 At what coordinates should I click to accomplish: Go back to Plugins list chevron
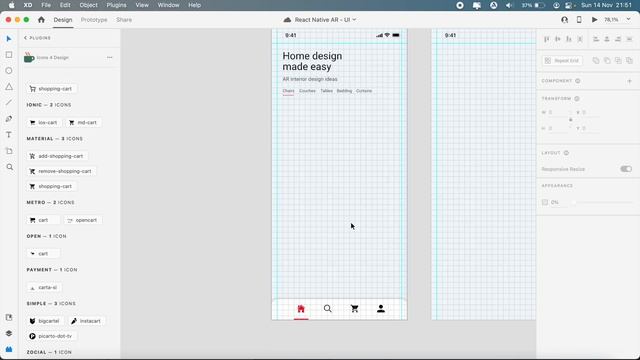(25, 38)
